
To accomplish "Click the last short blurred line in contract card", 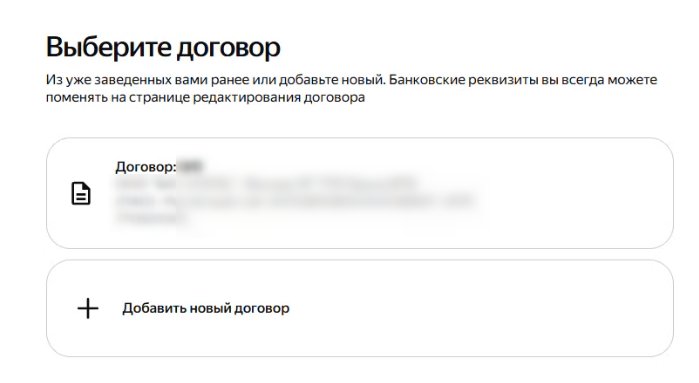I will [x=151, y=218].
